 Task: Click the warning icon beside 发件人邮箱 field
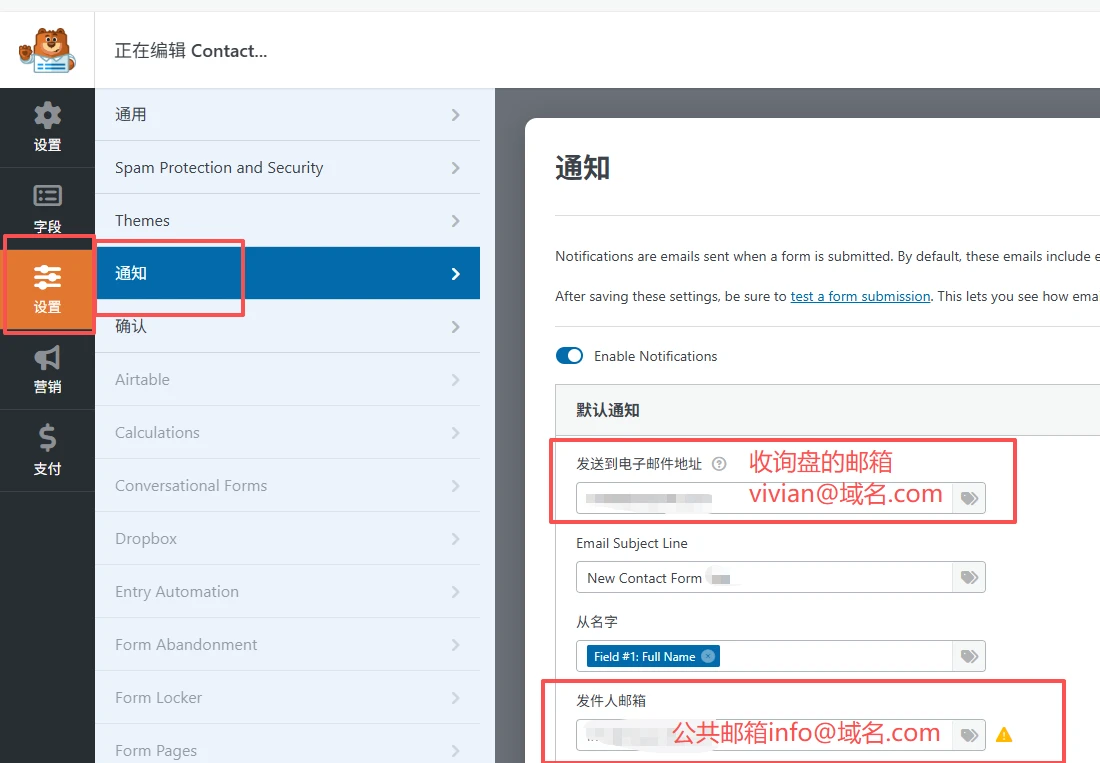click(1004, 733)
